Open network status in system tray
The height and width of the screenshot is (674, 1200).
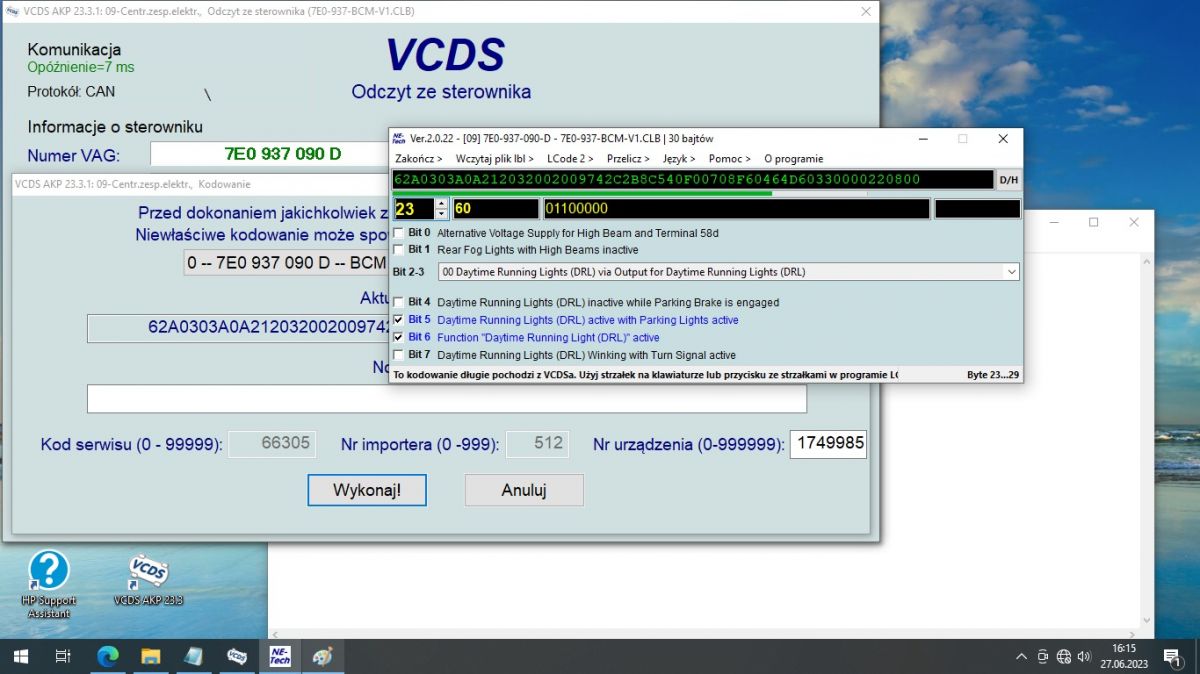pyautogui.click(x=1064, y=657)
